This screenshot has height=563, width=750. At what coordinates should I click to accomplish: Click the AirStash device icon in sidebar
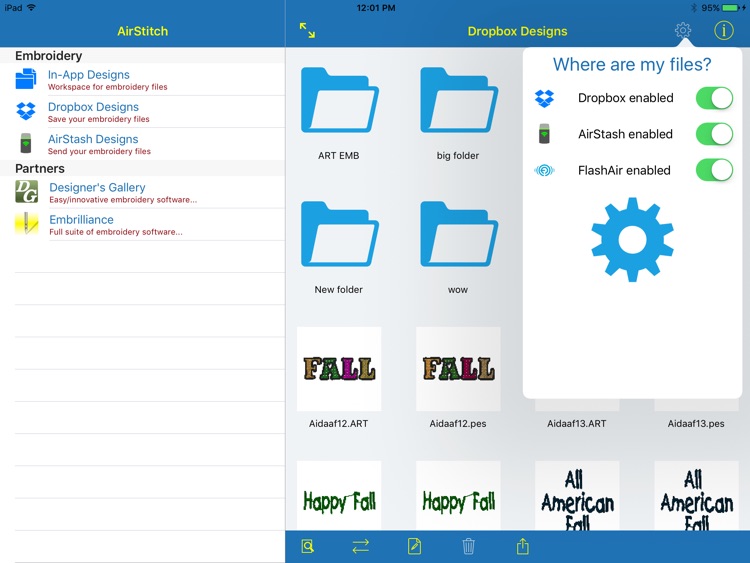(26, 143)
